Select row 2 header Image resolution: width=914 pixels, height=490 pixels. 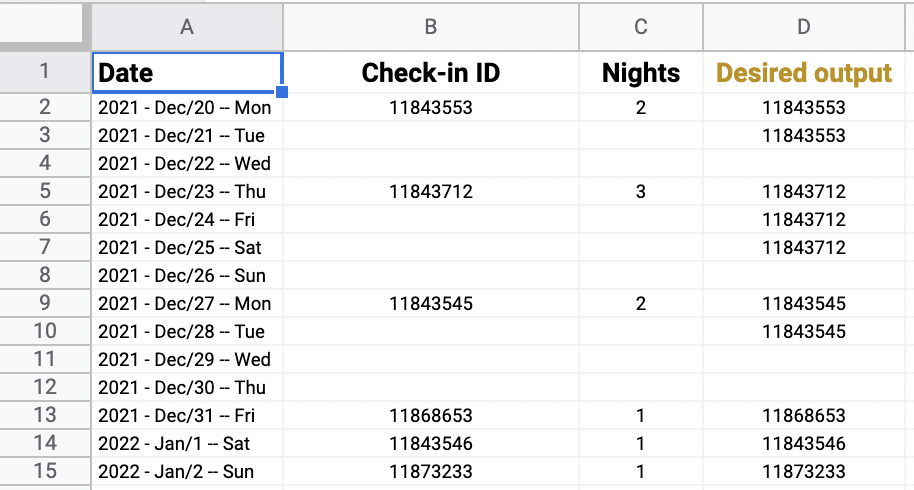point(45,107)
